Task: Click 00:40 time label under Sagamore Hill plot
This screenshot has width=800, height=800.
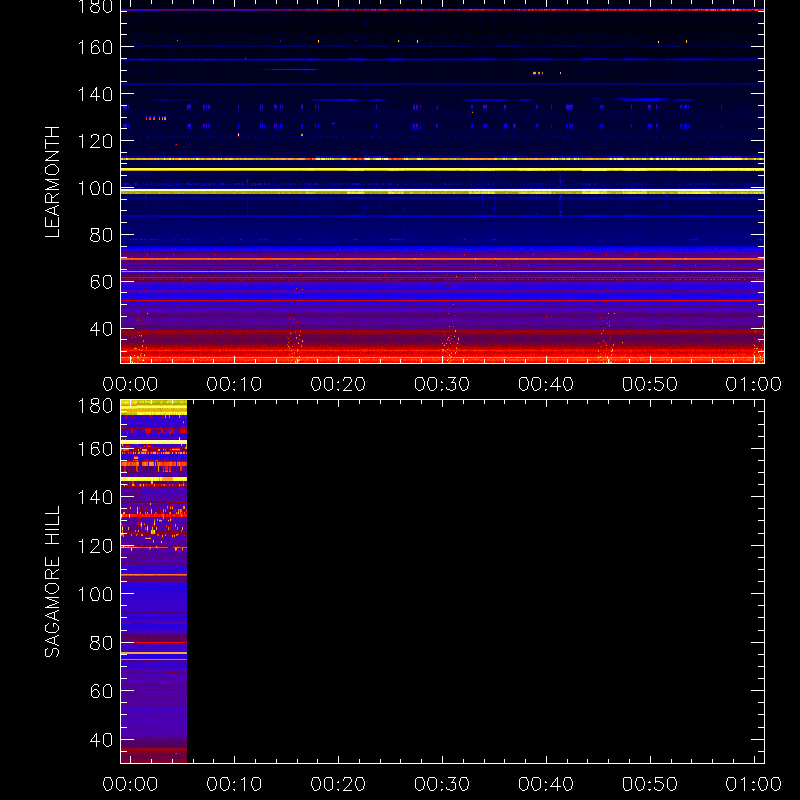Action: (x=546, y=784)
